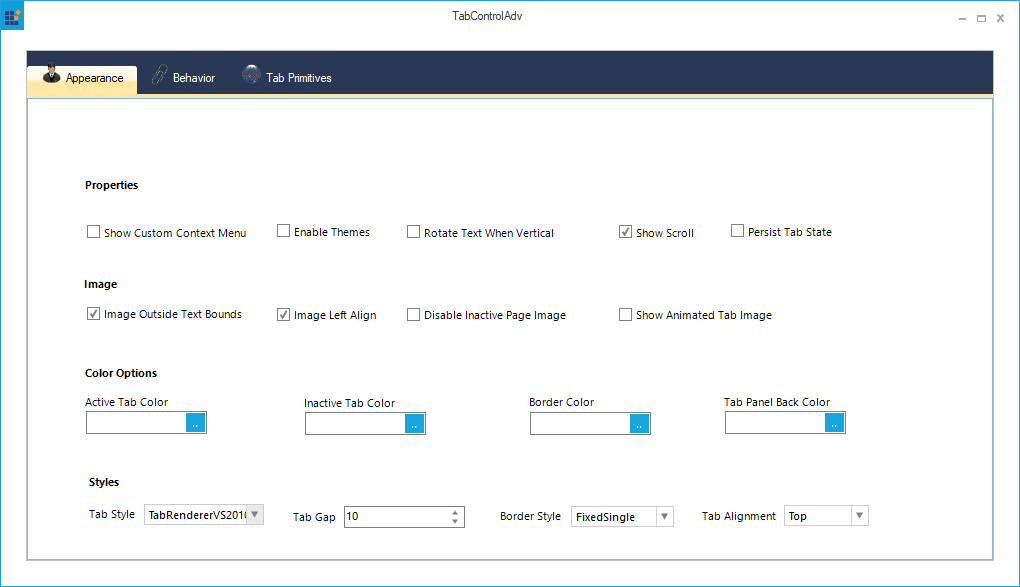The height and width of the screenshot is (587, 1020).
Task: Uncheck Image Outside Text Bounds
Action: click(93, 313)
